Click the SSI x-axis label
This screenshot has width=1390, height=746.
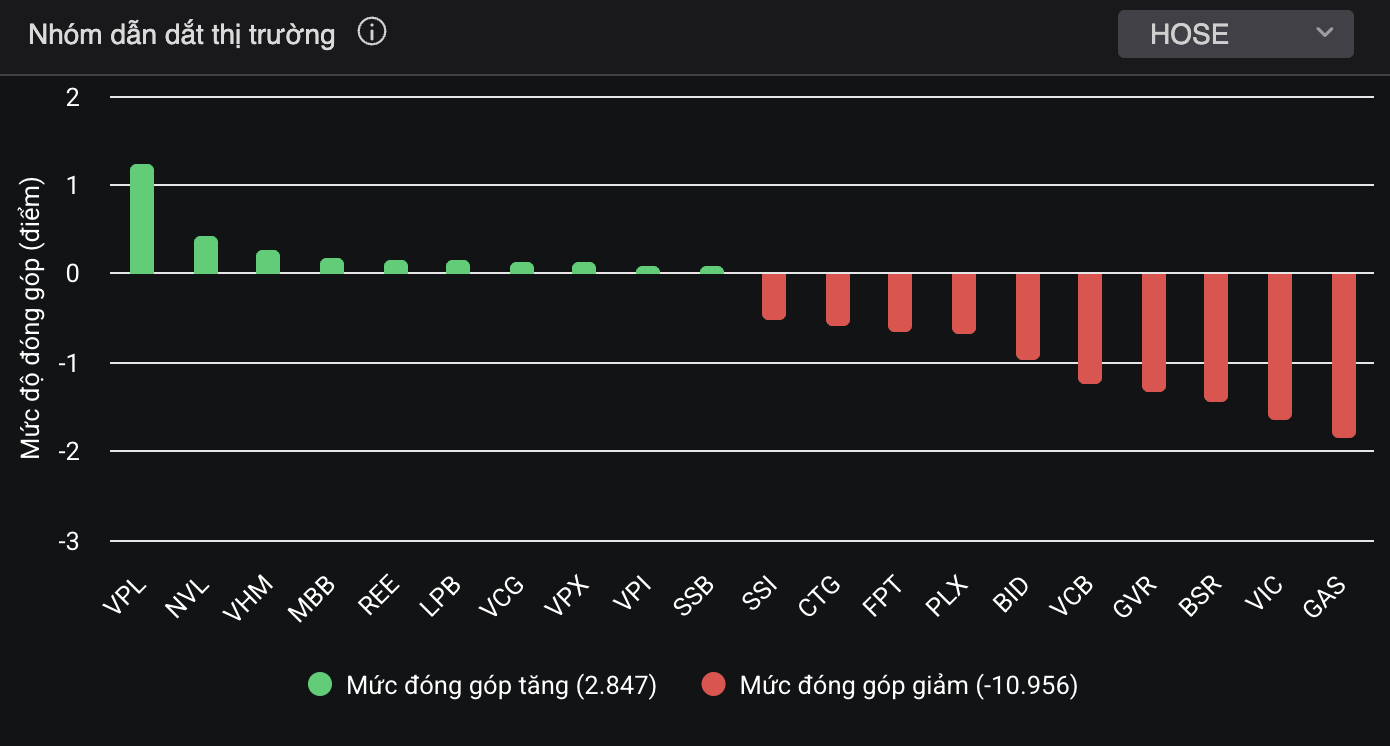[761, 598]
